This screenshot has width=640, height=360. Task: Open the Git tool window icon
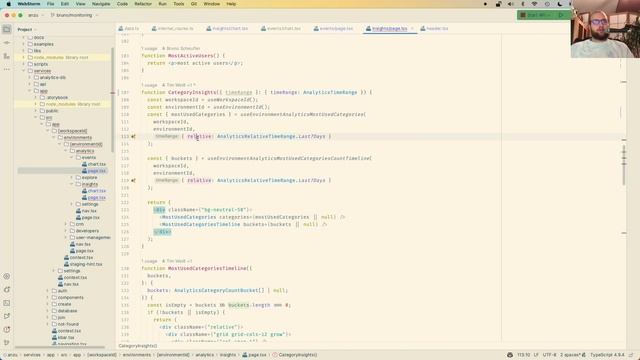pos(7,342)
